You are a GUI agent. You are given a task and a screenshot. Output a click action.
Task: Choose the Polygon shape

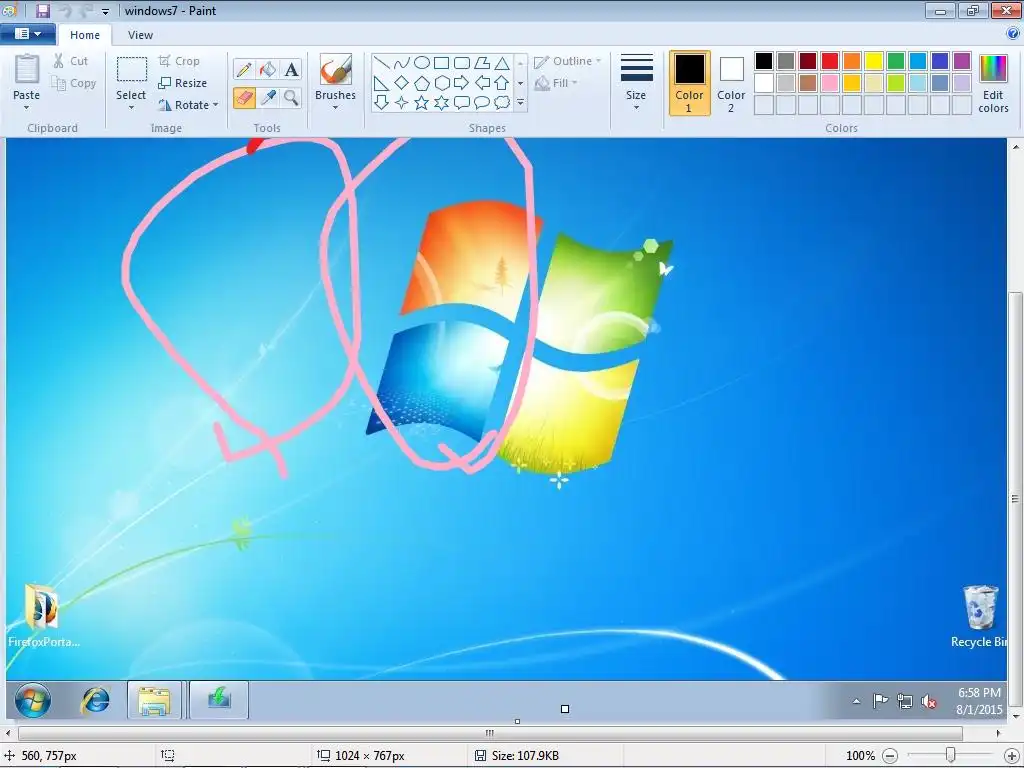[x=482, y=63]
